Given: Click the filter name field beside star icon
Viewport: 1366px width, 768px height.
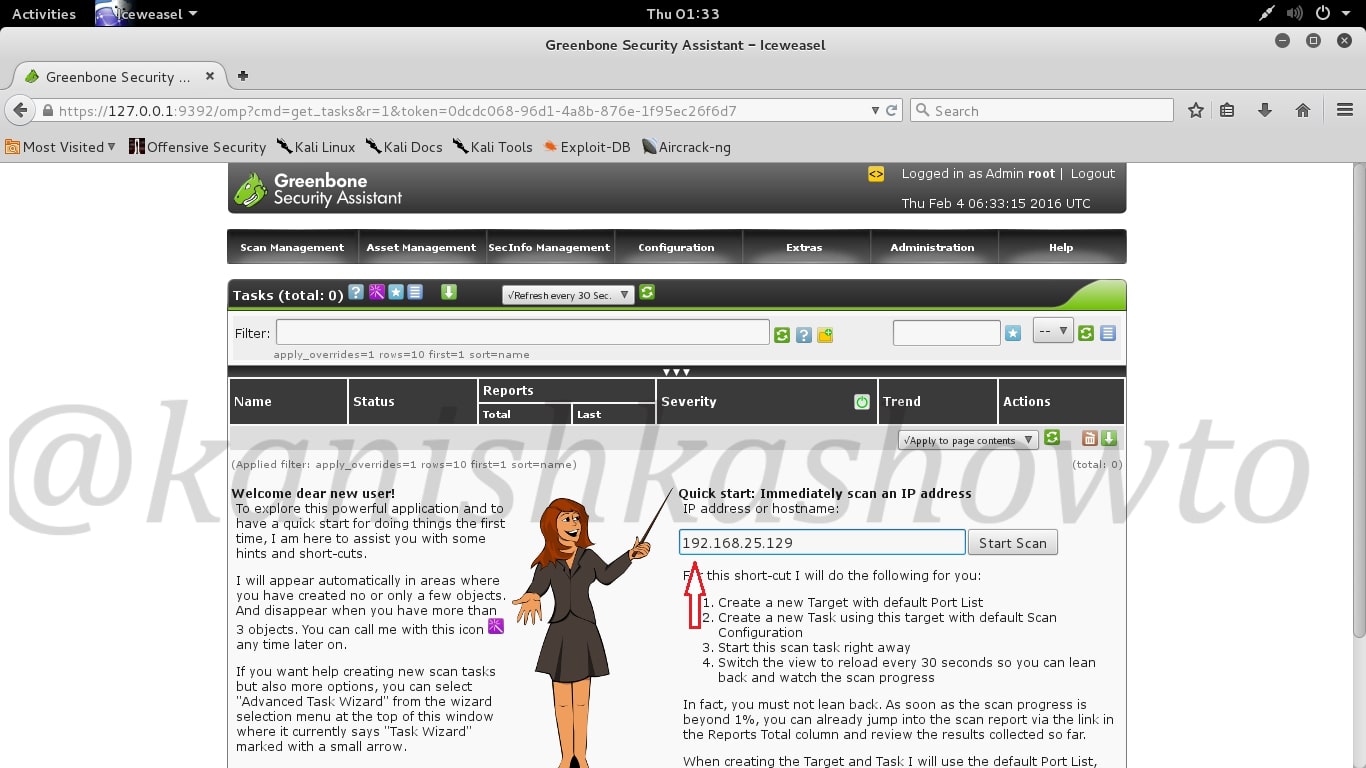Looking at the screenshot, I should click(x=946, y=332).
